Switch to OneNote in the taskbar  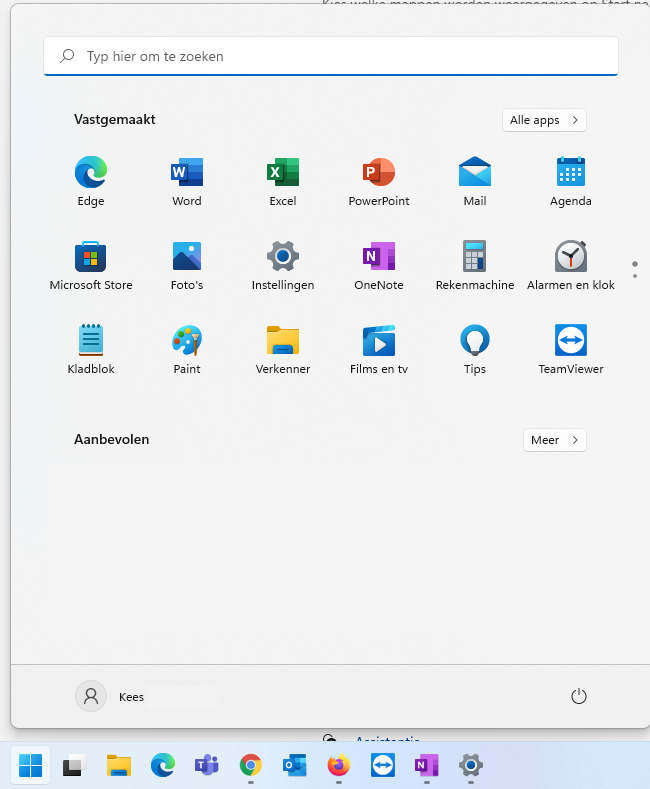[x=427, y=765]
